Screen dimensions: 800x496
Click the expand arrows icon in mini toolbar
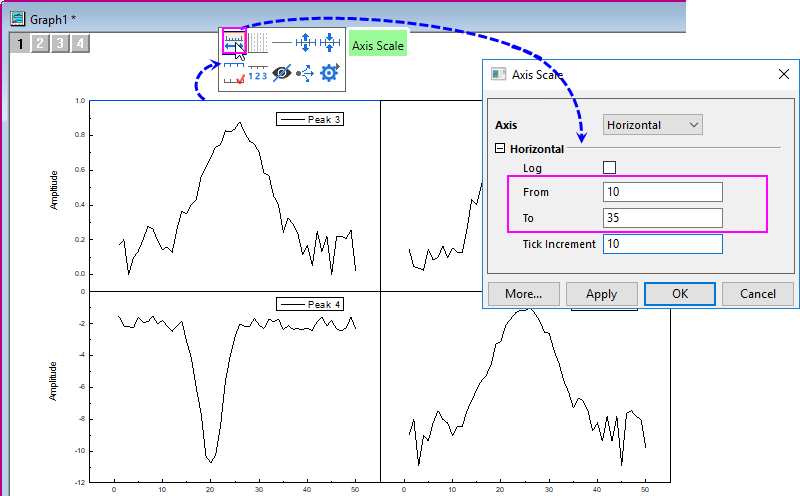pyautogui.click(x=306, y=43)
